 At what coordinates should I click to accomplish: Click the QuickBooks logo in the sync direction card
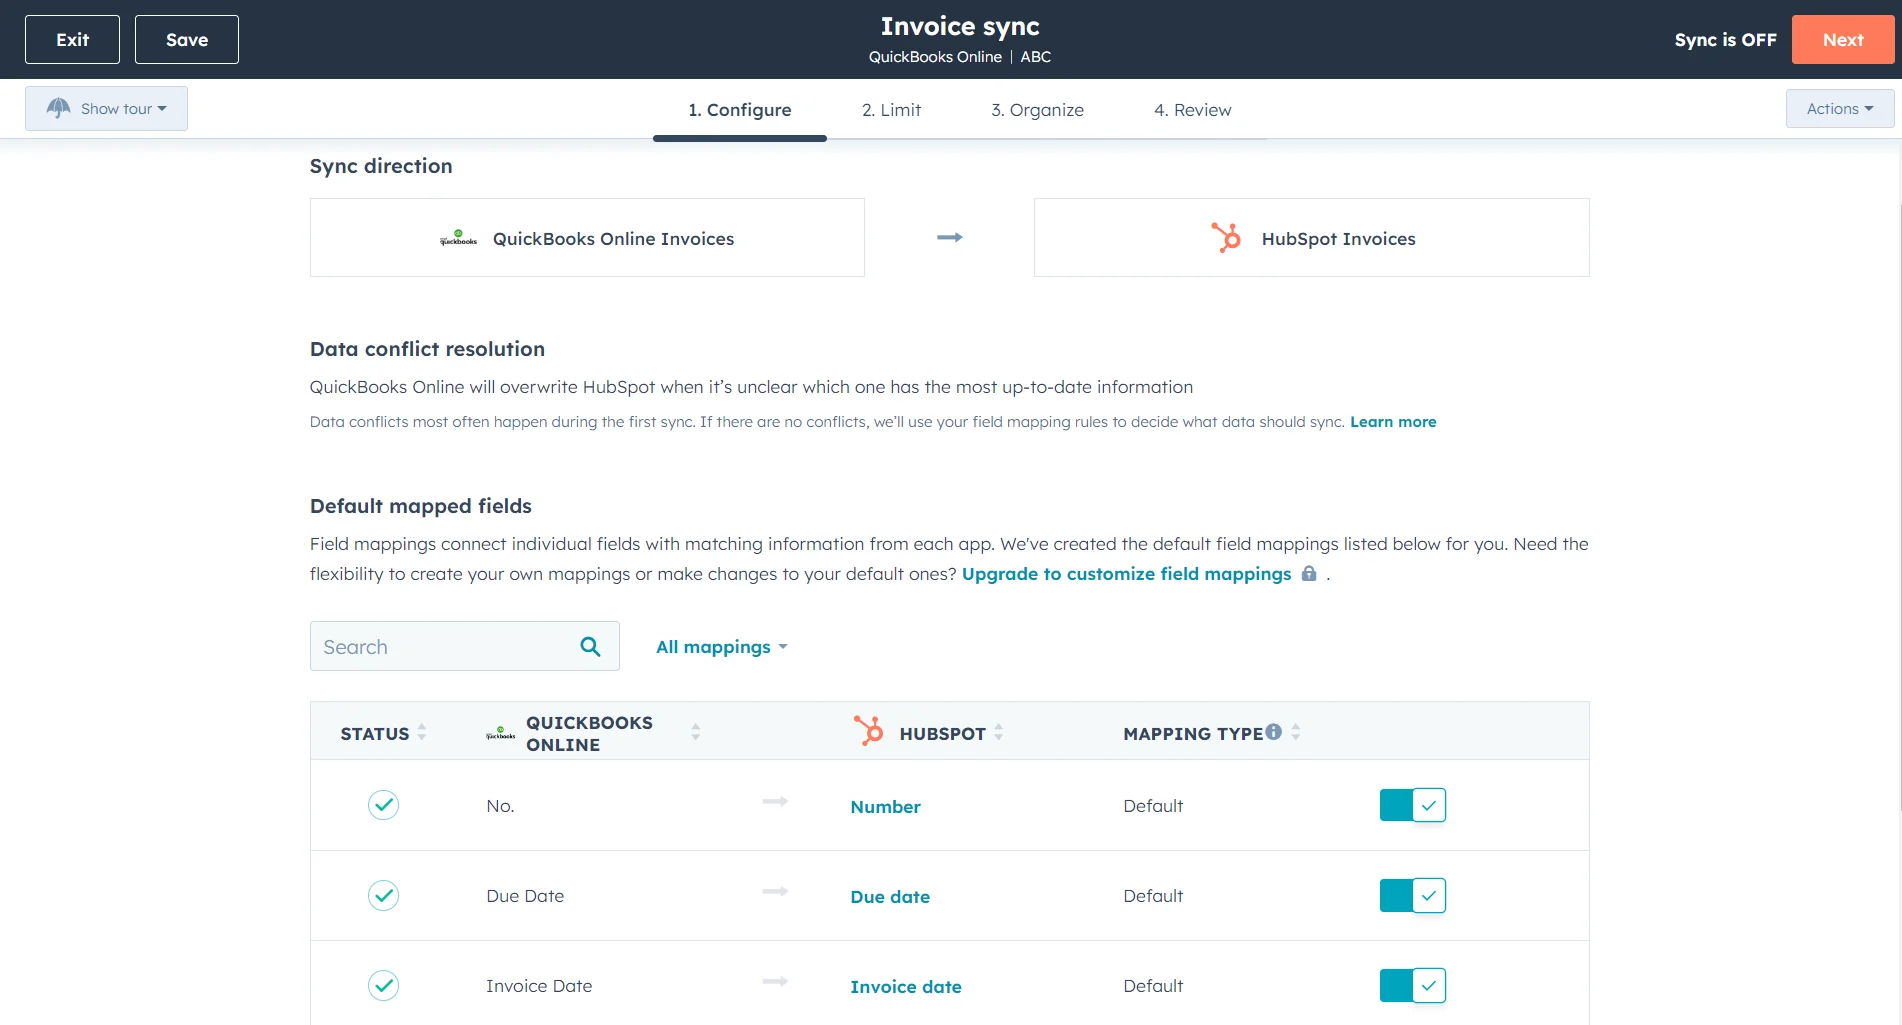click(458, 239)
